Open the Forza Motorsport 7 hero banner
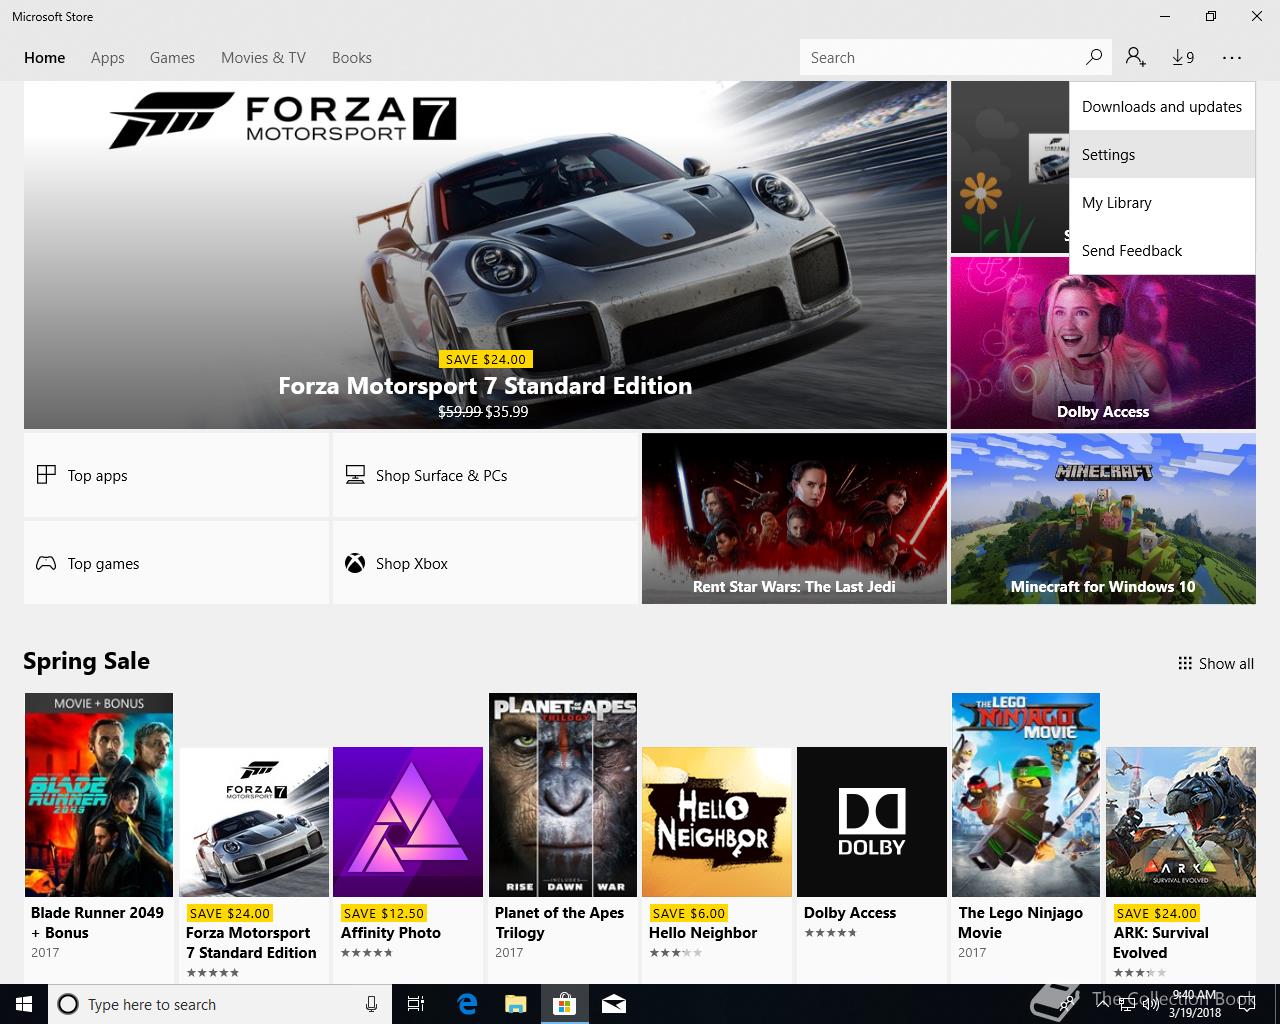 pos(485,255)
